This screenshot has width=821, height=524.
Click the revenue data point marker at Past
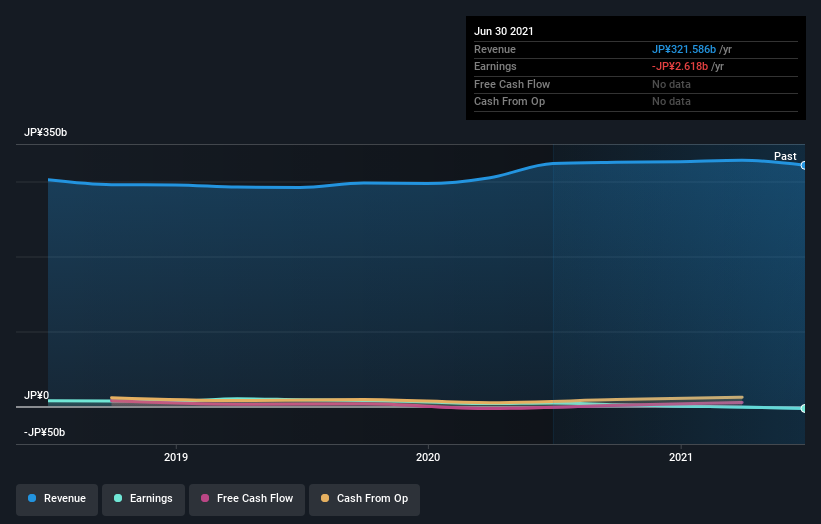(804, 165)
